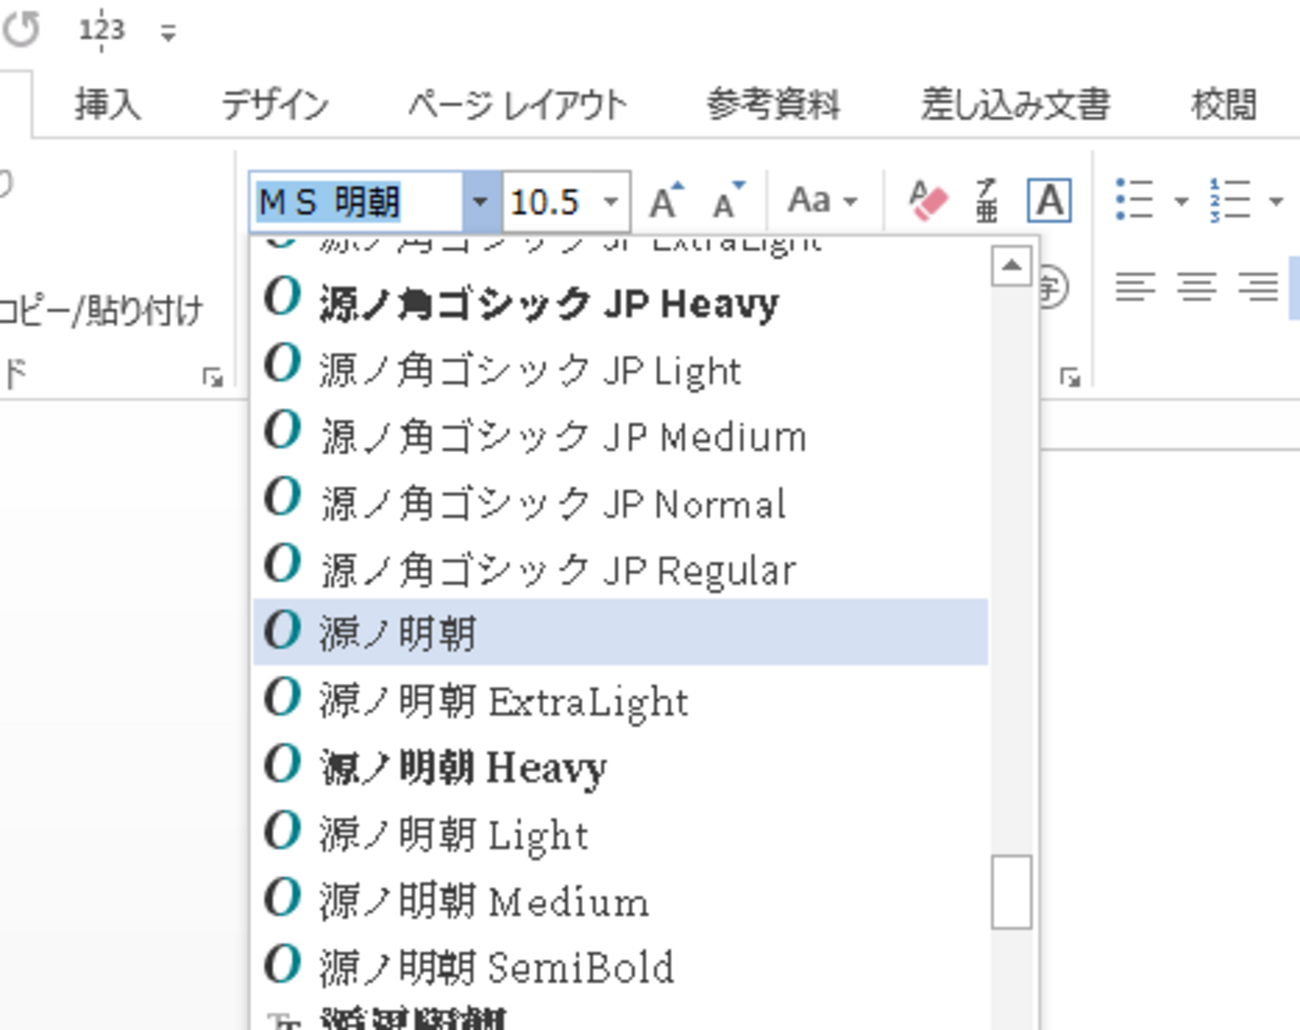This screenshot has height=1030, width=1300.
Task: Switch to the ページ レイアウト tab
Action: point(517,104)
